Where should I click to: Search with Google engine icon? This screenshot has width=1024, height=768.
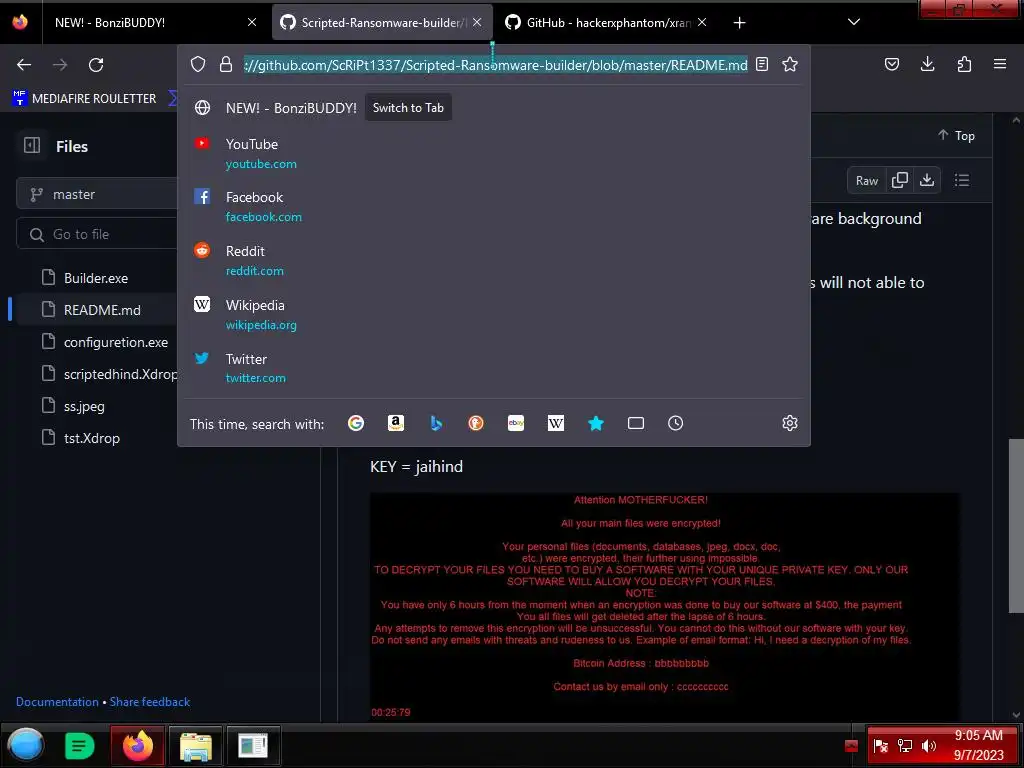356,423
